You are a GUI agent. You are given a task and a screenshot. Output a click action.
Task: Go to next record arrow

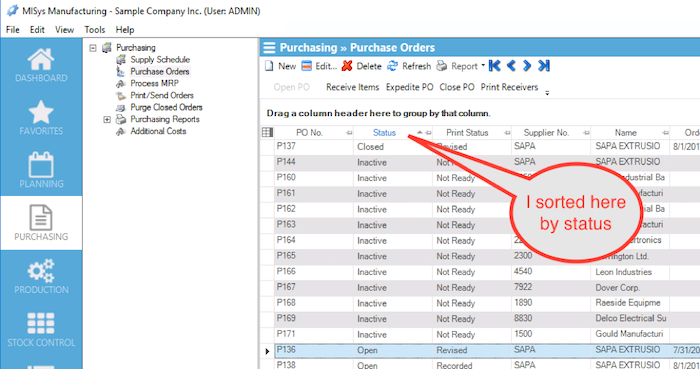point(527,66)
